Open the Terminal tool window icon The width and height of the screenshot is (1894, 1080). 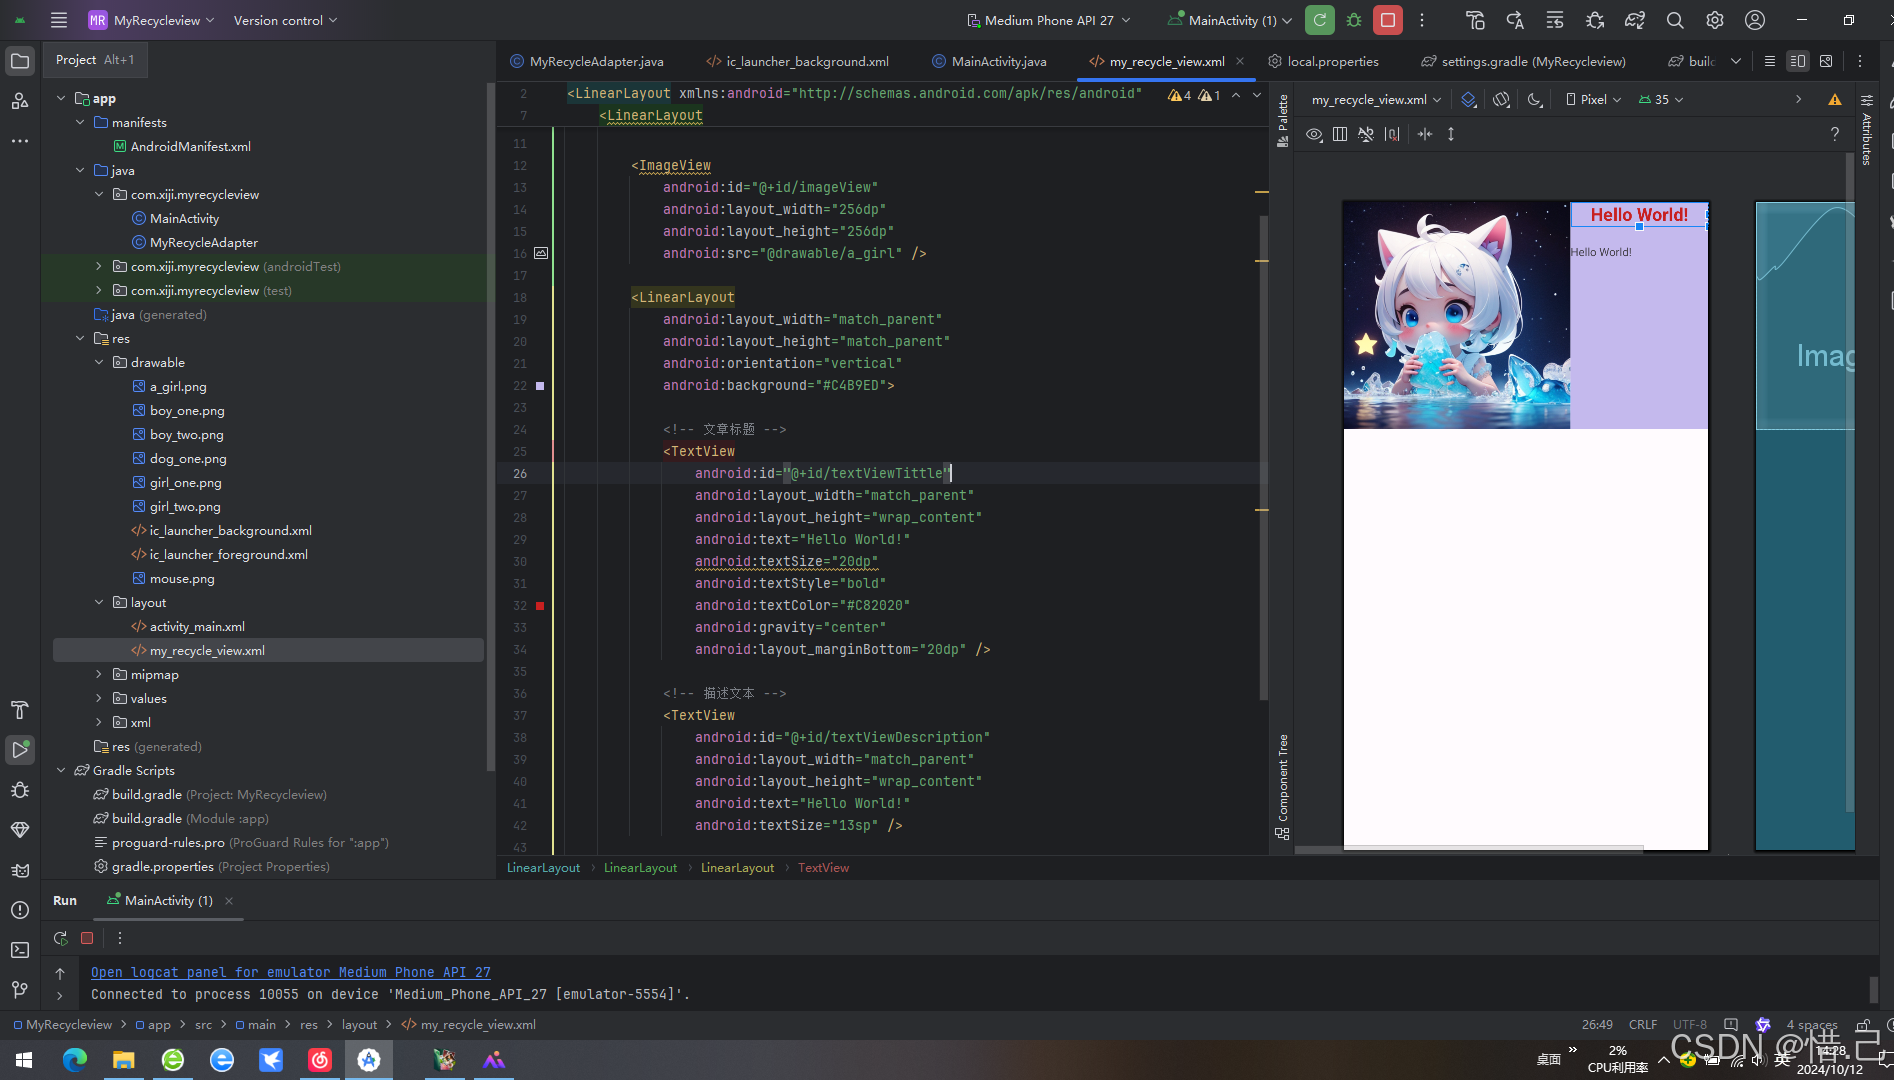pyautogui.click(x=19, y=949)
